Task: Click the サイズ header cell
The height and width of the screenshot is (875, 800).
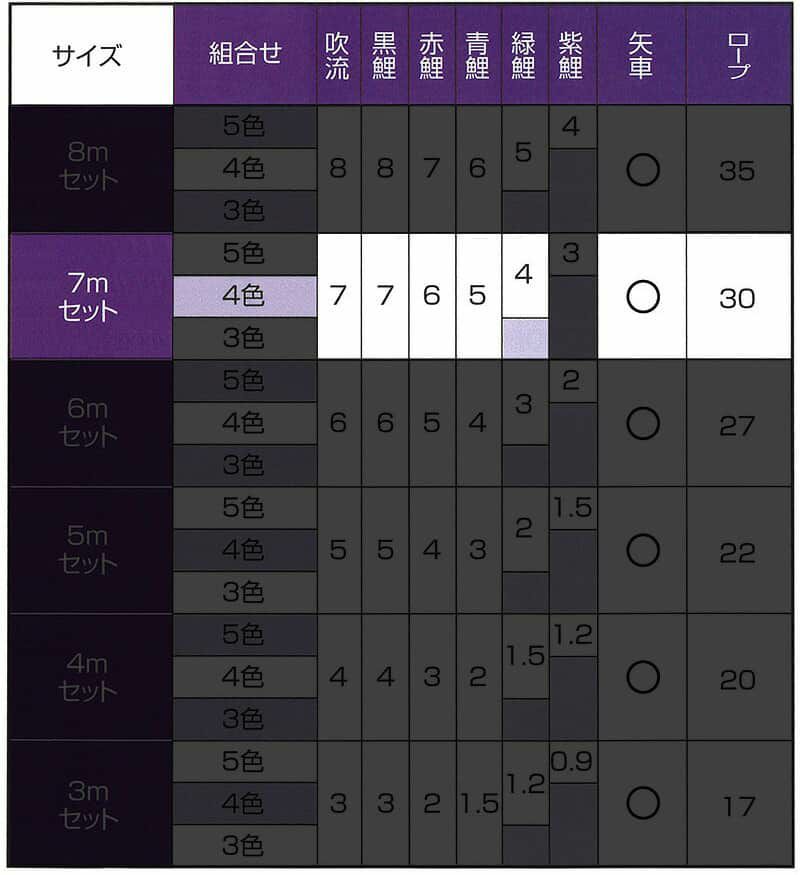Action: tap(91, 55)
